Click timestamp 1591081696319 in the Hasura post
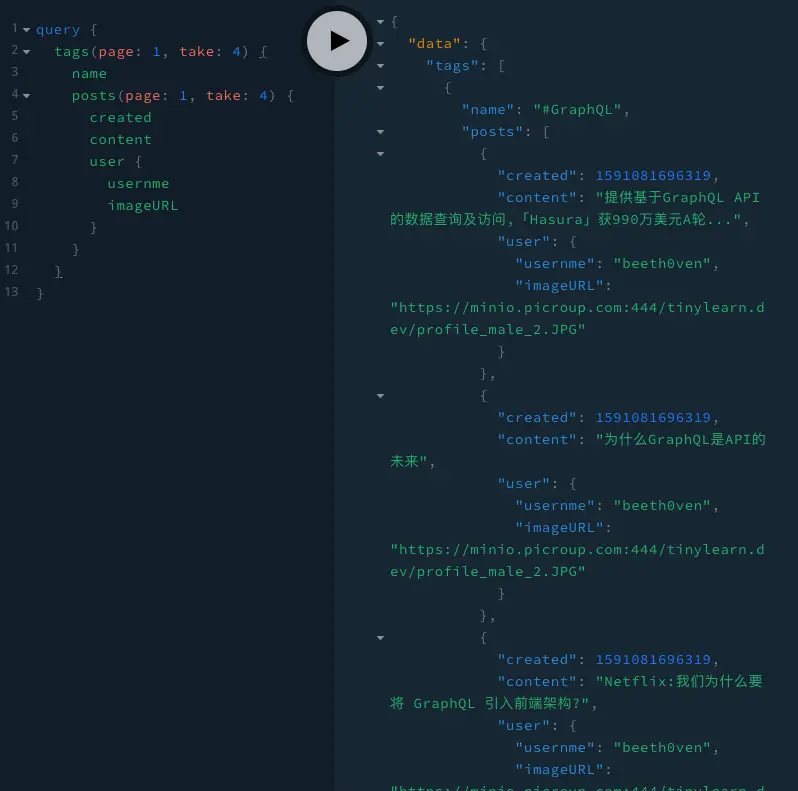Image resolution: width=798 pixels, height=791 pixels. click(x=653, y=176)
